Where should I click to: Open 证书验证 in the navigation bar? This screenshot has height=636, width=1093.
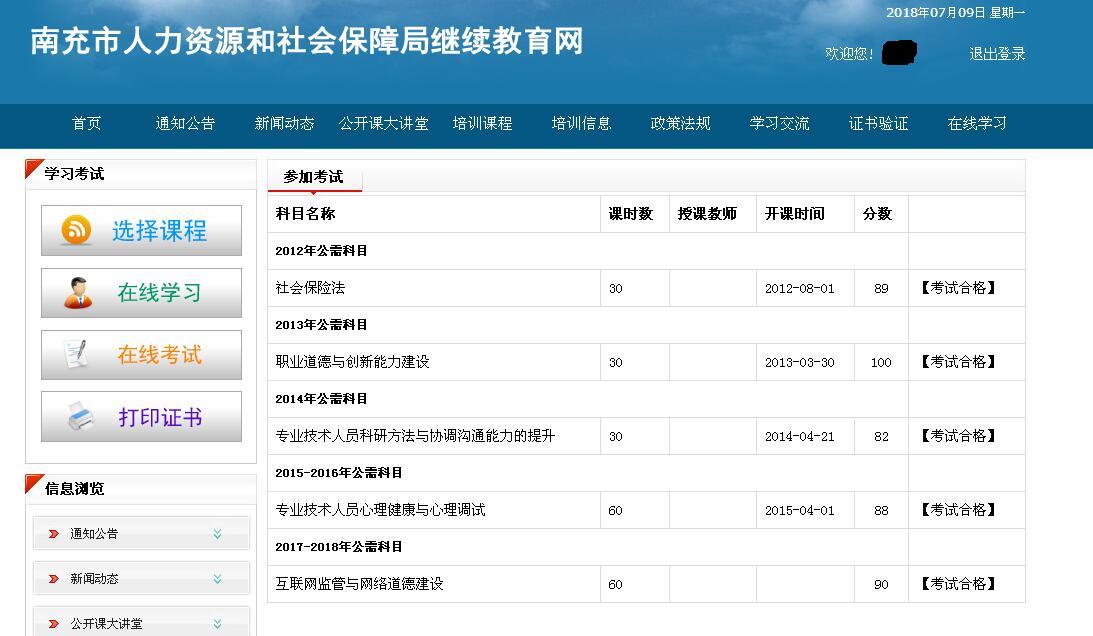pos(878,124)
